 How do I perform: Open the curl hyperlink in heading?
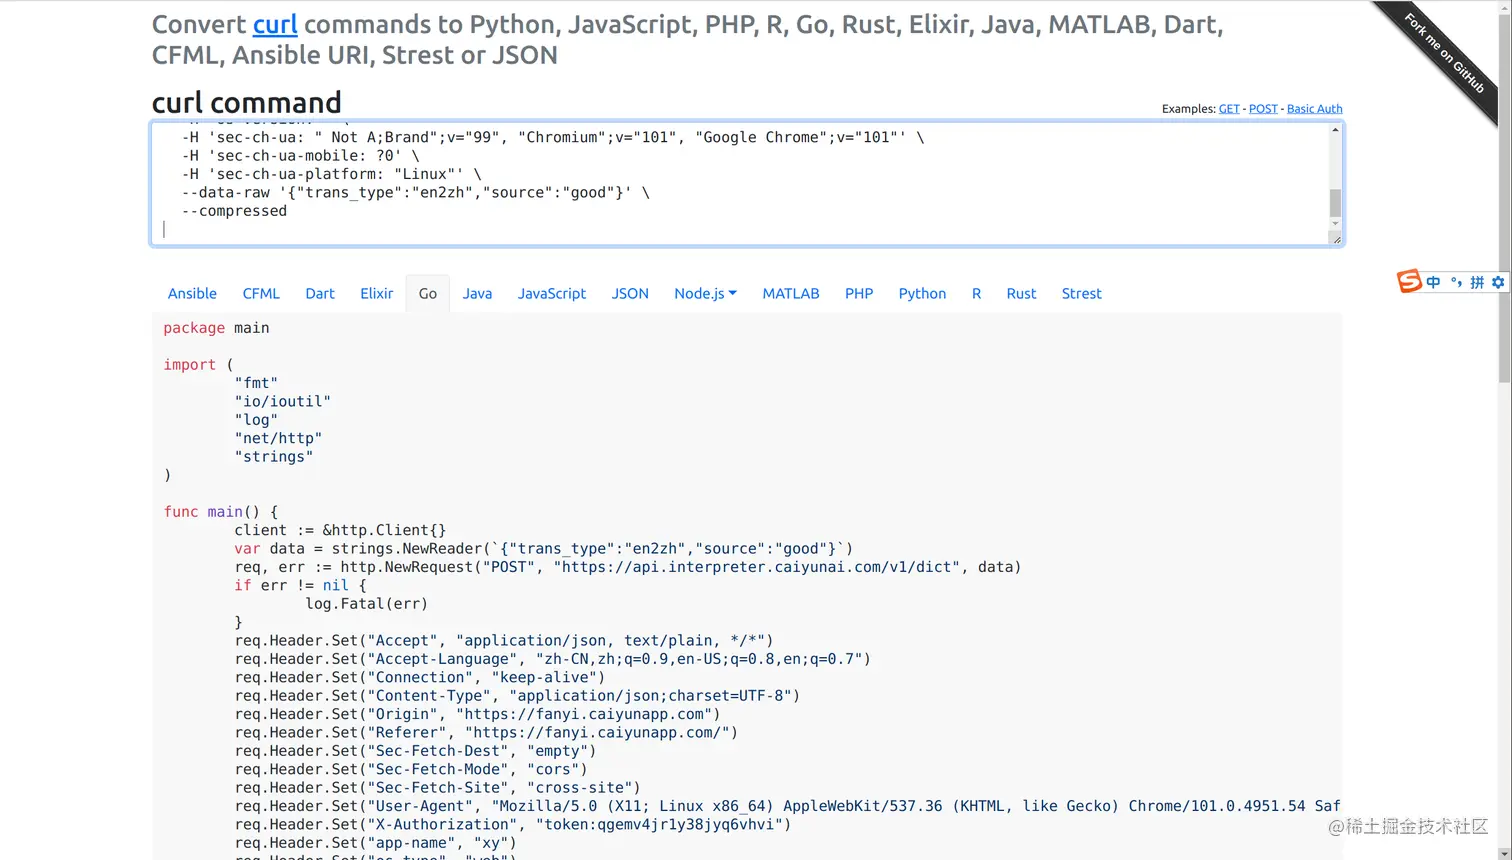(x=275, y=24)
